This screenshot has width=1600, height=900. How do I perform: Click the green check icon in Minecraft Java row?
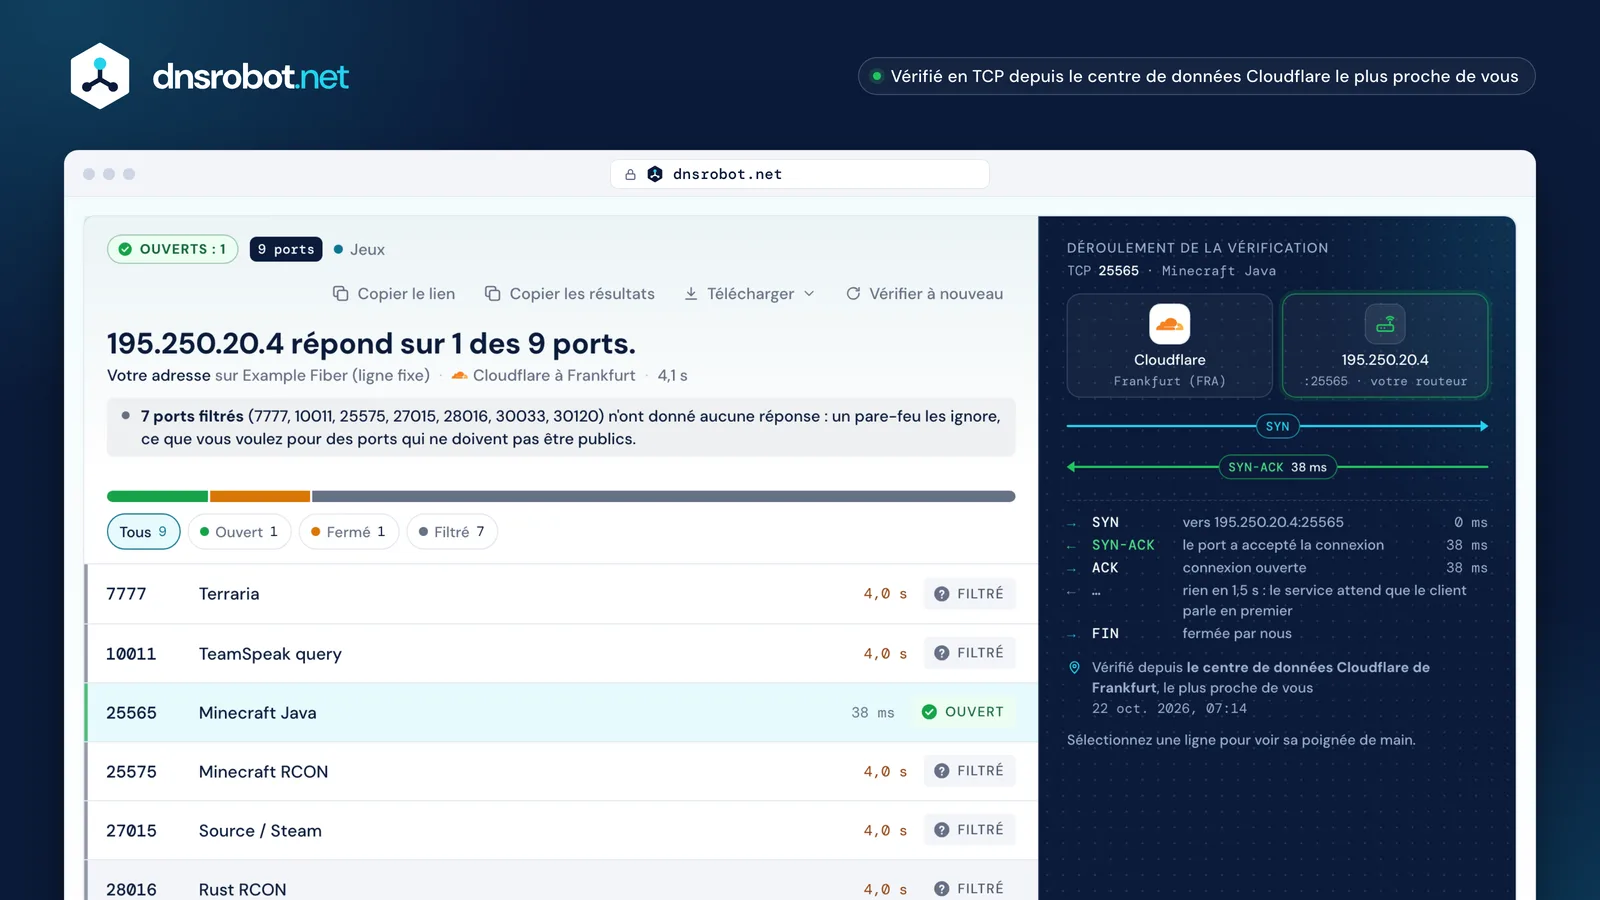click(929, 712)
